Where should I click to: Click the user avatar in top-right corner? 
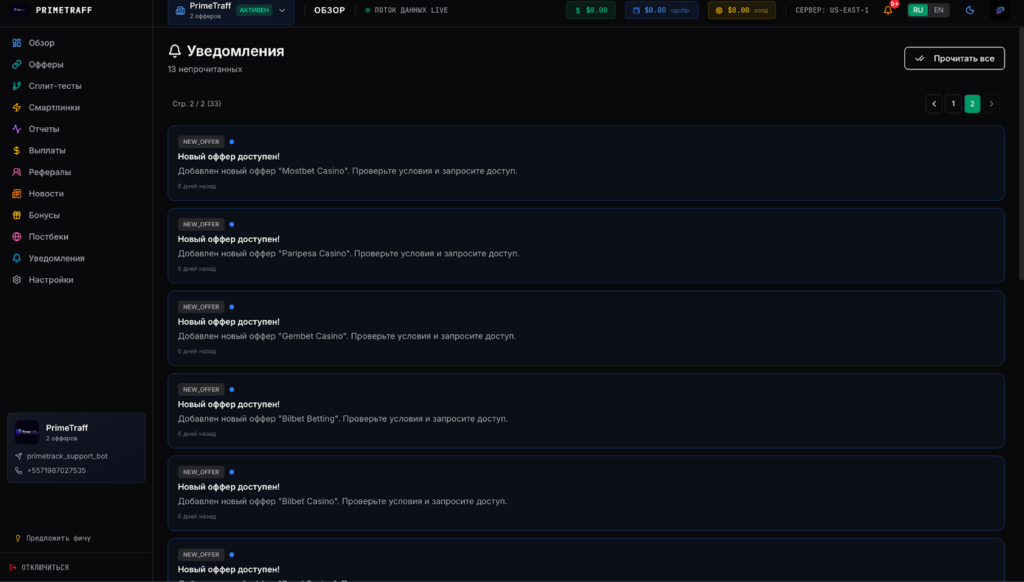tap(1000, 10)
